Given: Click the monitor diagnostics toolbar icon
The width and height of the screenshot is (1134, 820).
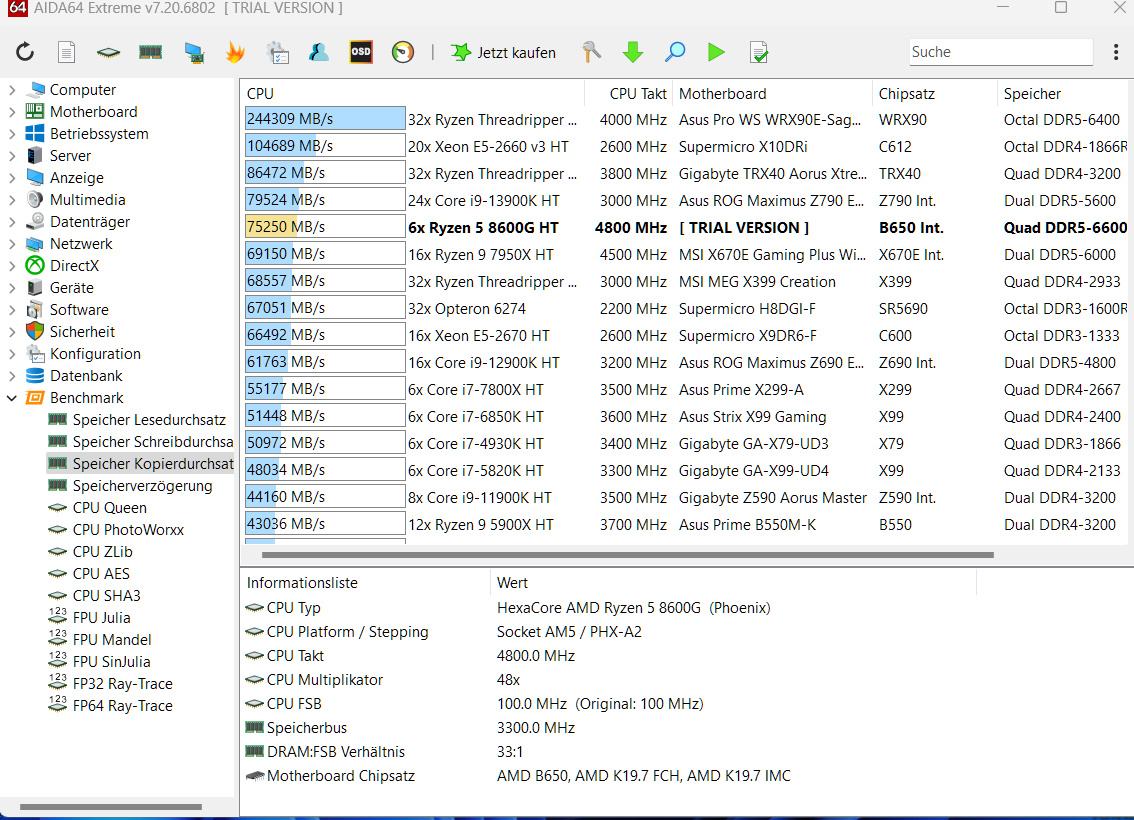Looking at the screenshot, I should click(194, 52).
